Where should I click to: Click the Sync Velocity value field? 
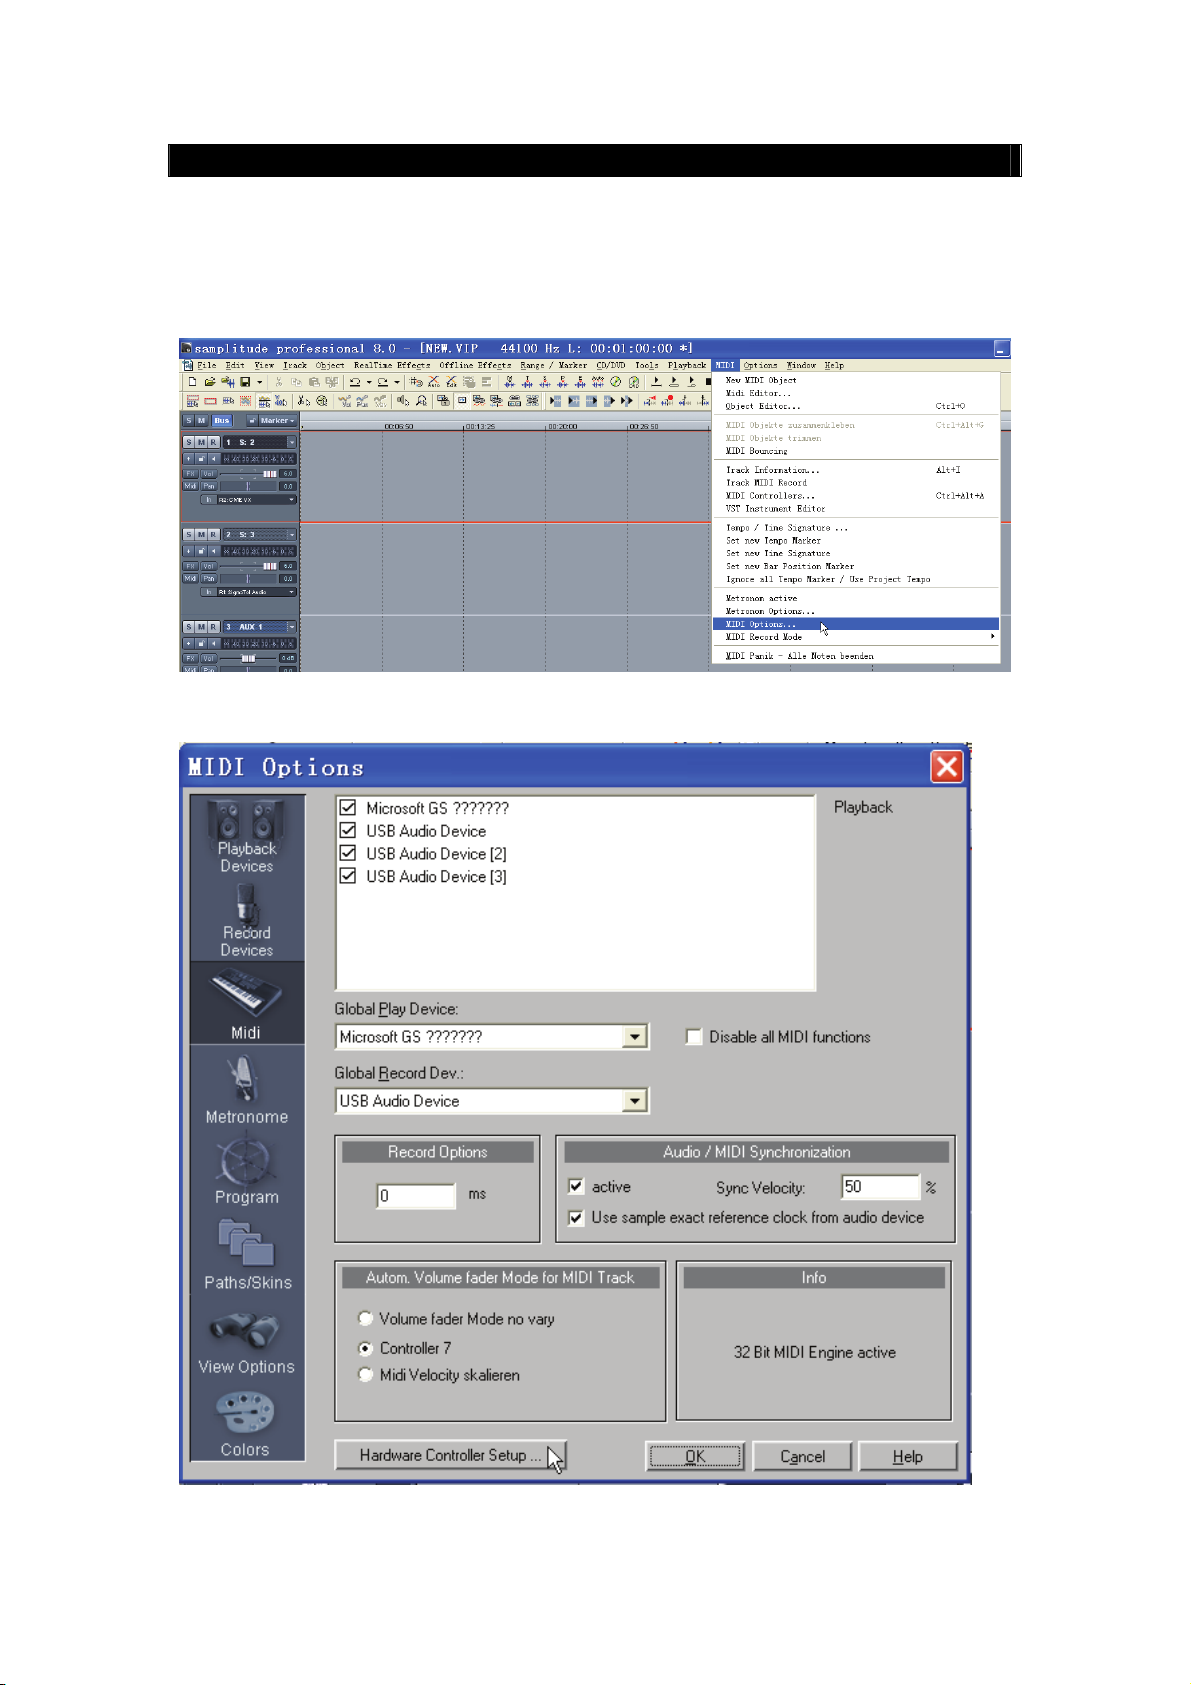tap(880, 1186)
